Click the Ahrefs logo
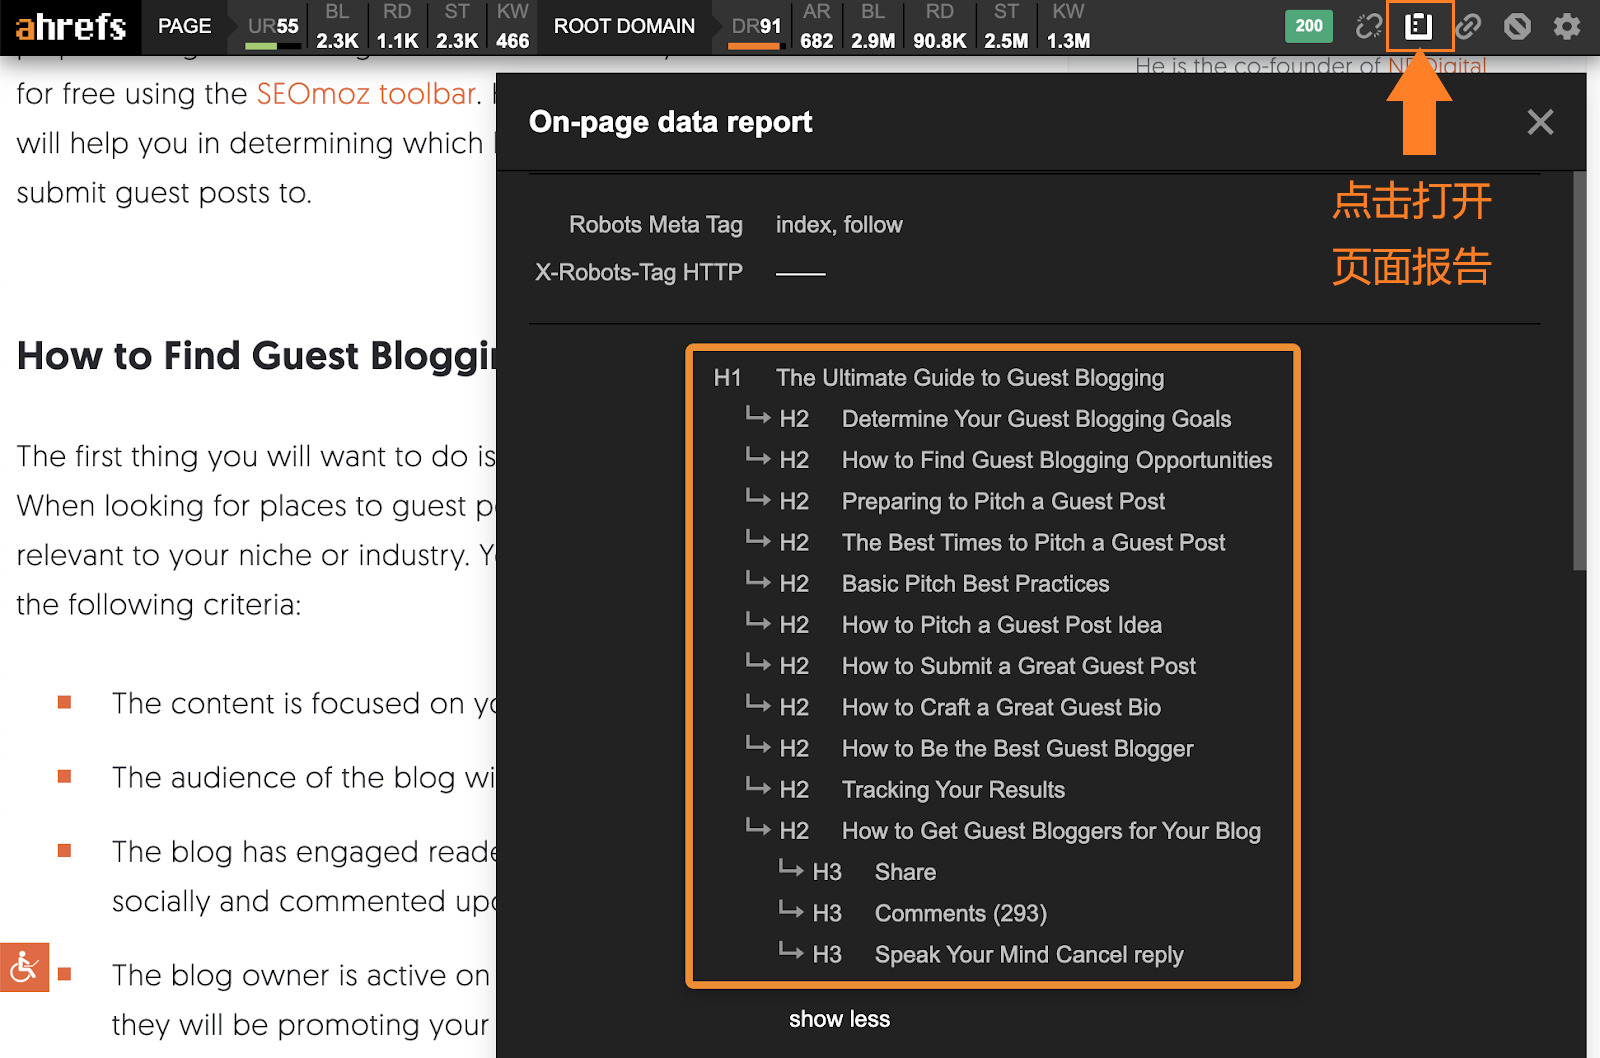1600x1058 pixels. 70,26
